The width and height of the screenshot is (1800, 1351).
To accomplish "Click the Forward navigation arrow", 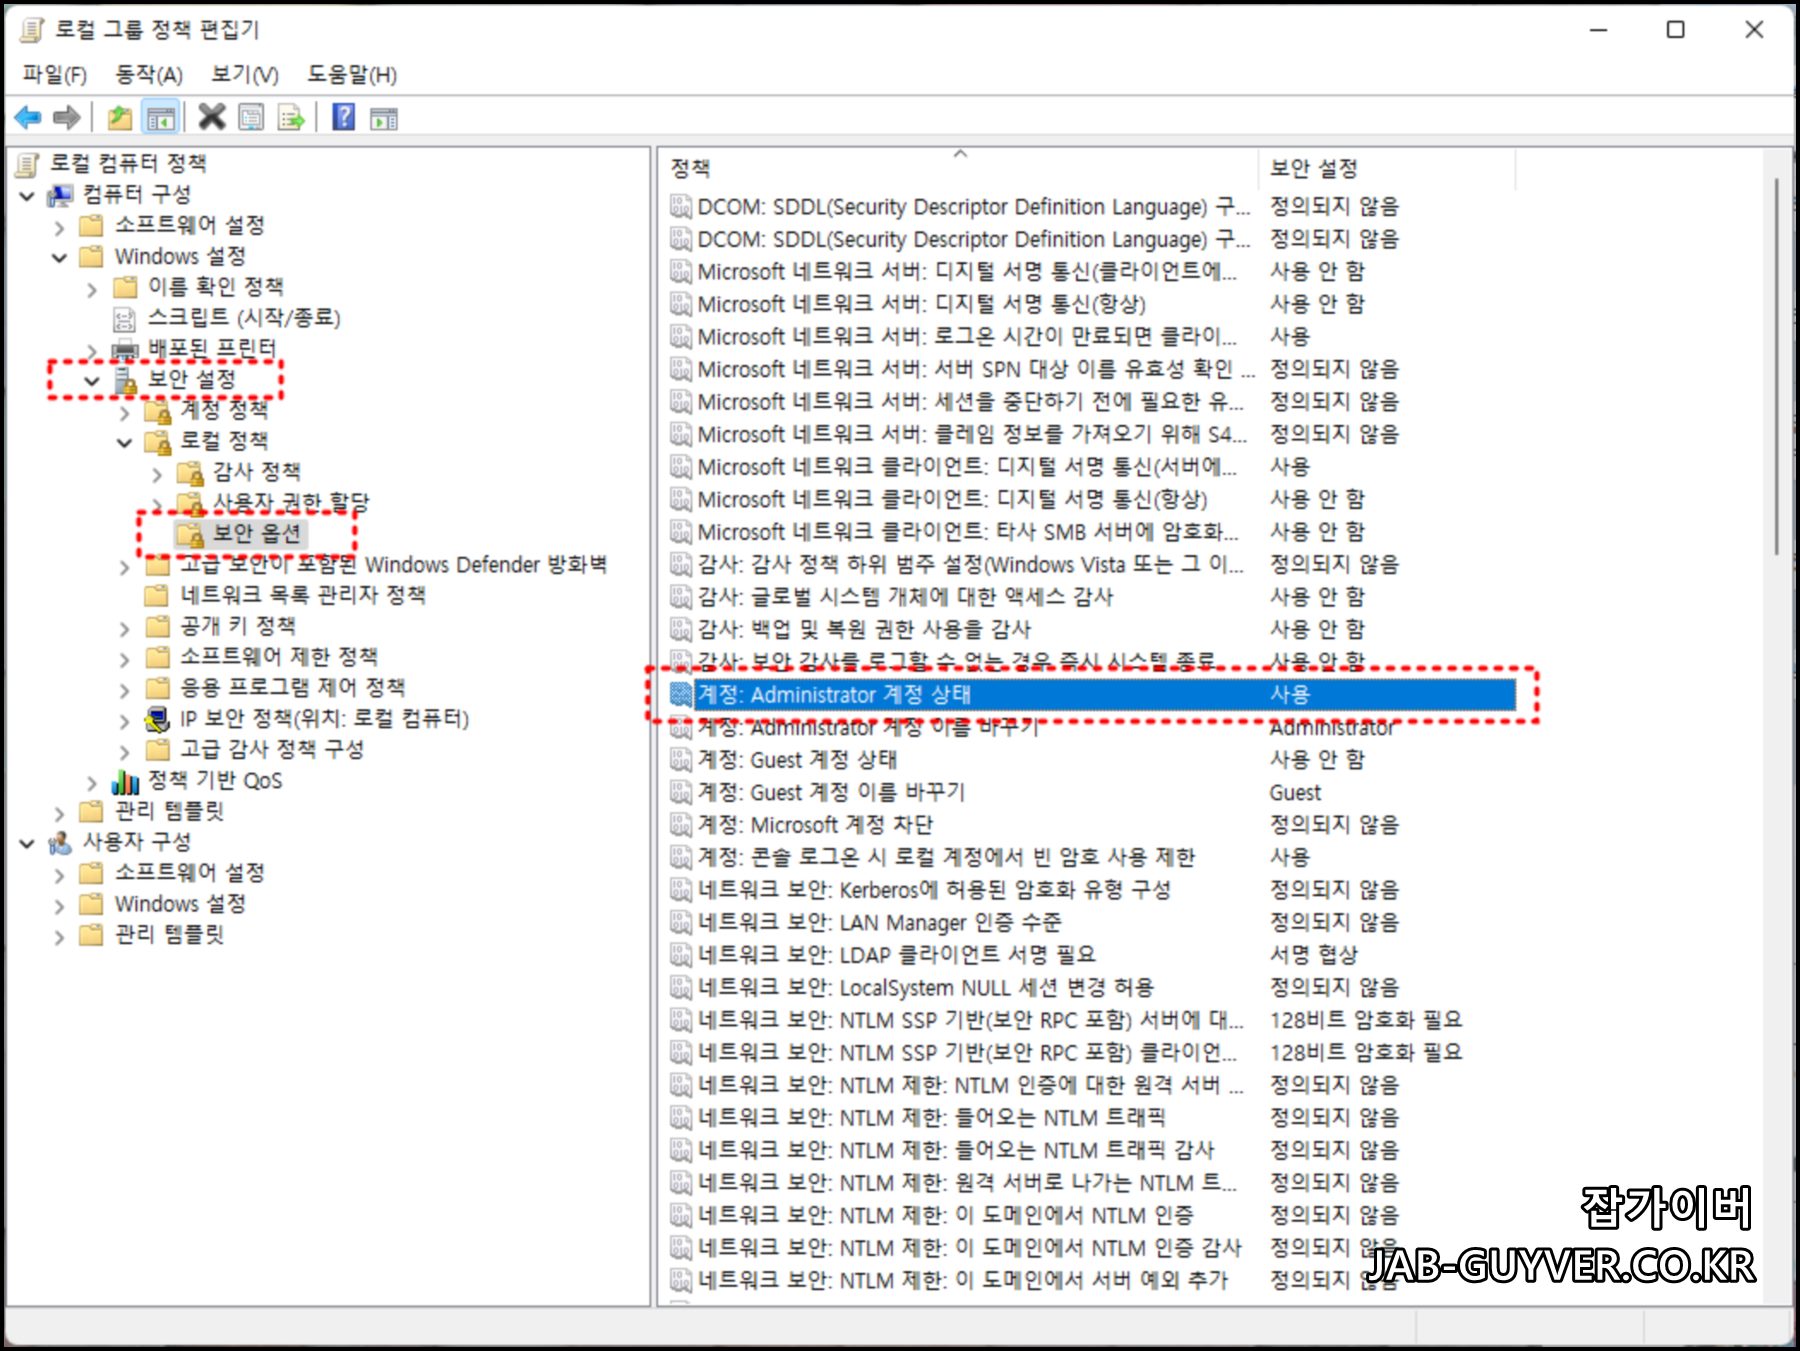I will [66, 118].
